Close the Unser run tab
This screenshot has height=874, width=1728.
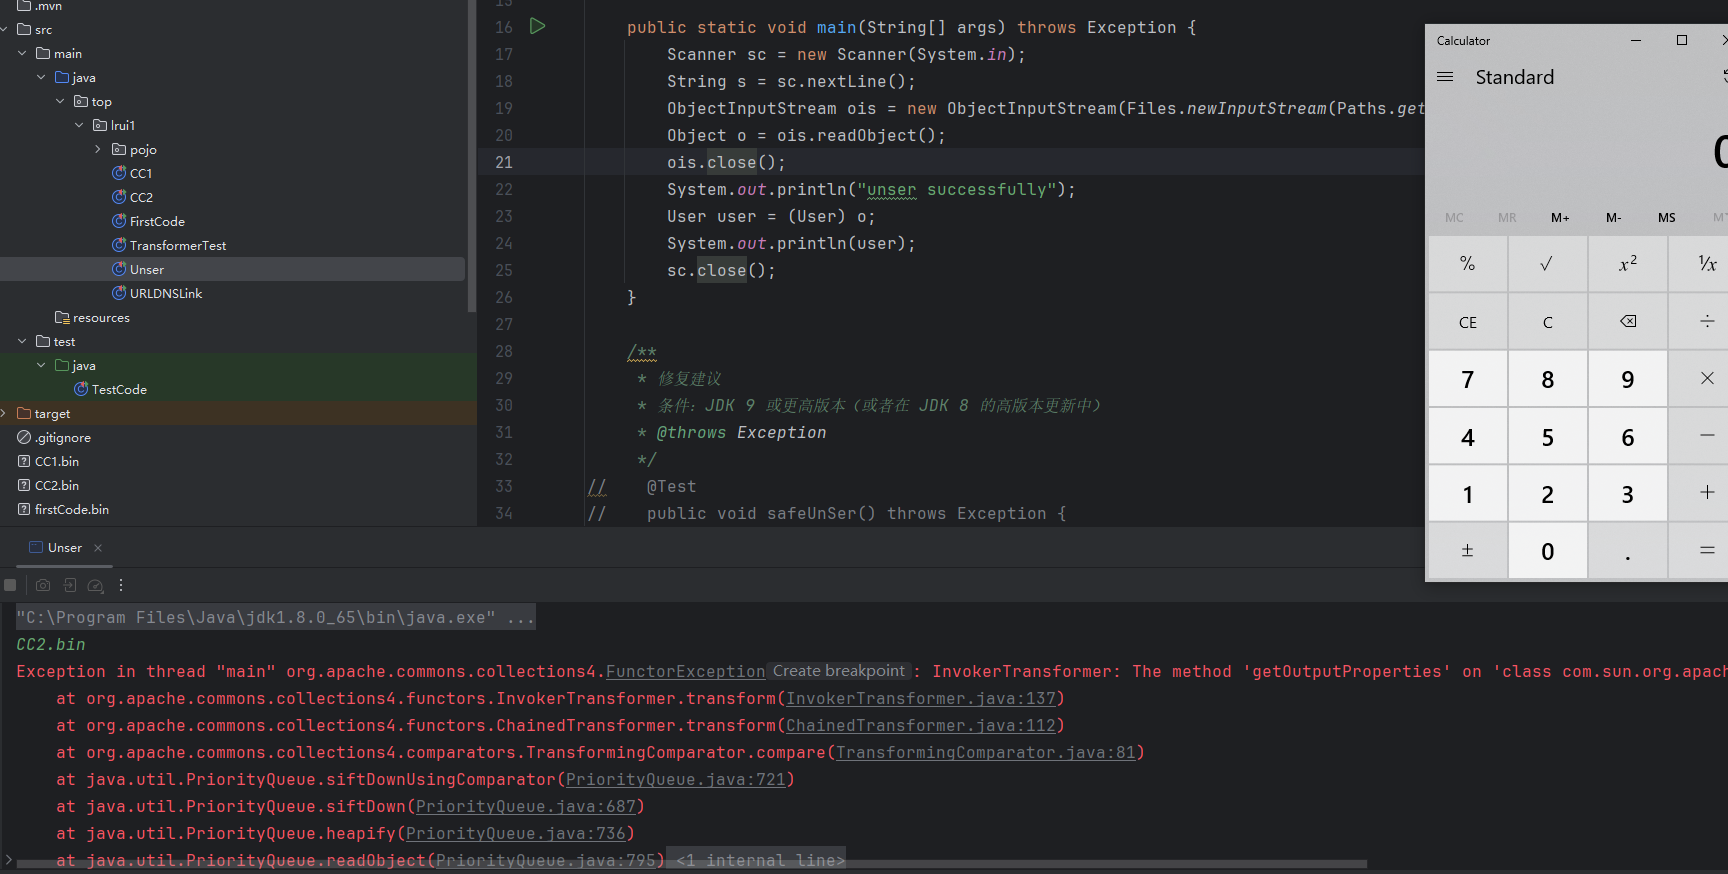98,548
